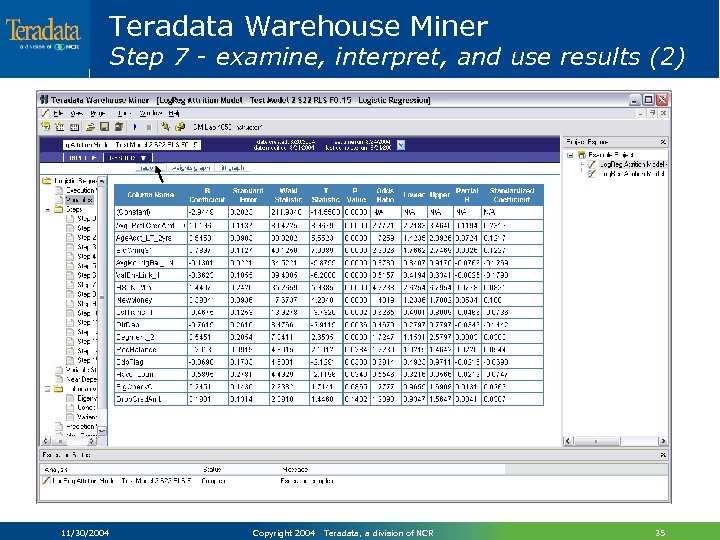Click the Project Explorer scroll left arrow
Image resolution: width=720 pixels, height=540 pixels.
568,441
